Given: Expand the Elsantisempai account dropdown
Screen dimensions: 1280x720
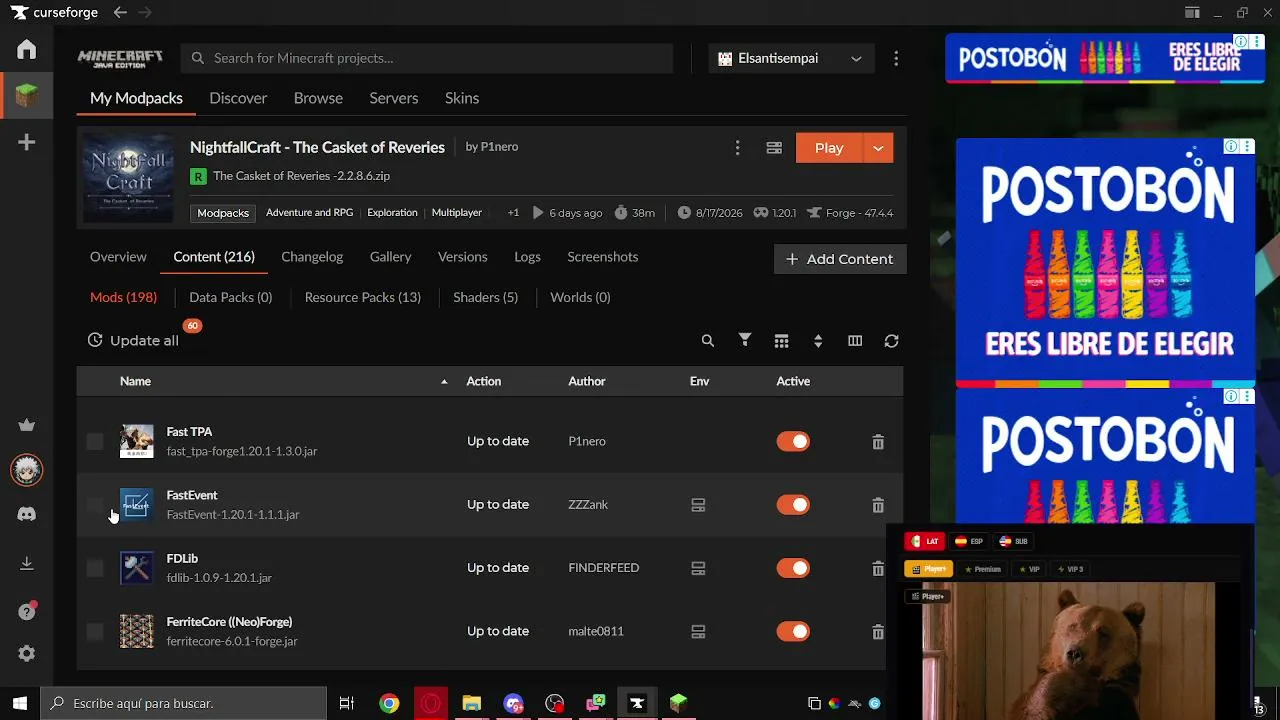Looking at the screenshot, I should [x=791, y=58].
